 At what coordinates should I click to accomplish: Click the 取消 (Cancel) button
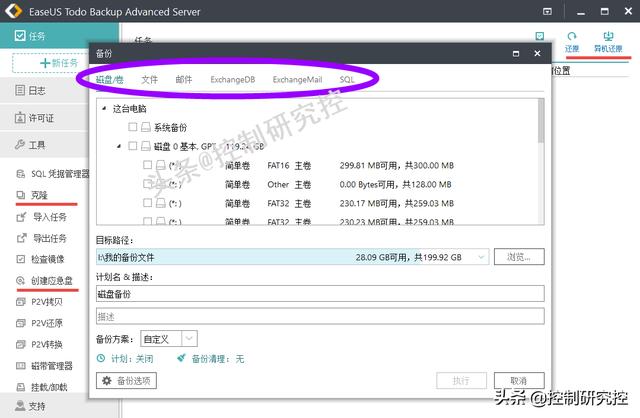click(x=519, y=381)
